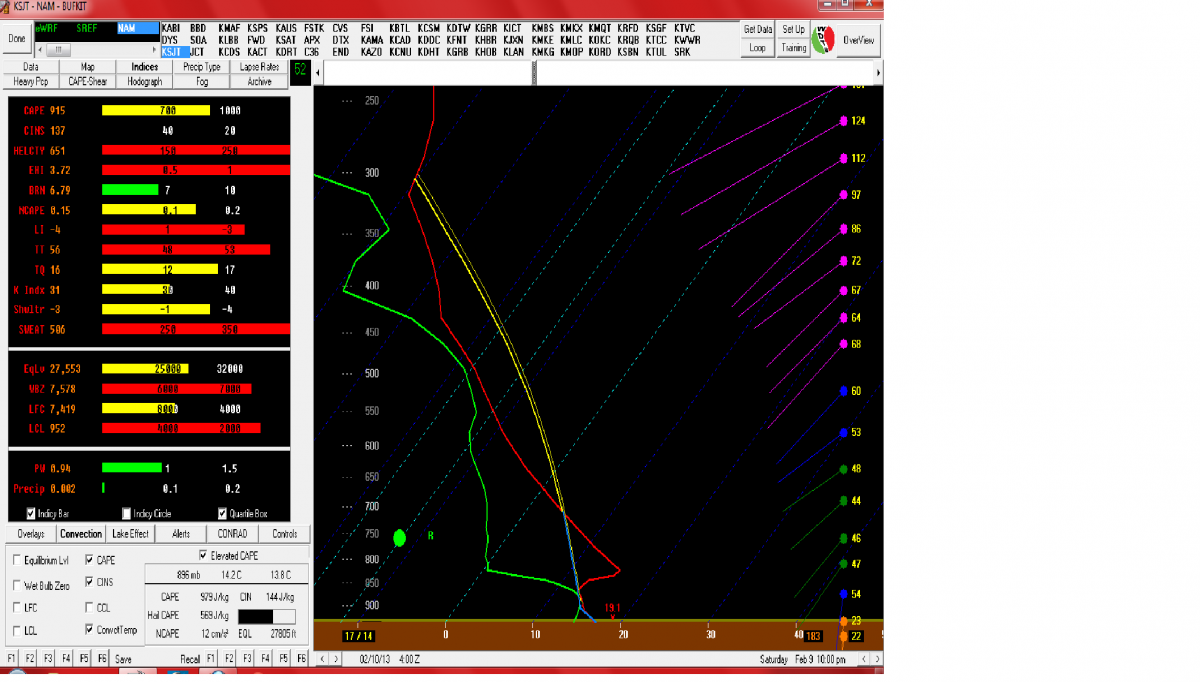The height and width of the screenshot is (682, 1200).
Task: Uncheck the CINS checkbox
Action: 91,581
